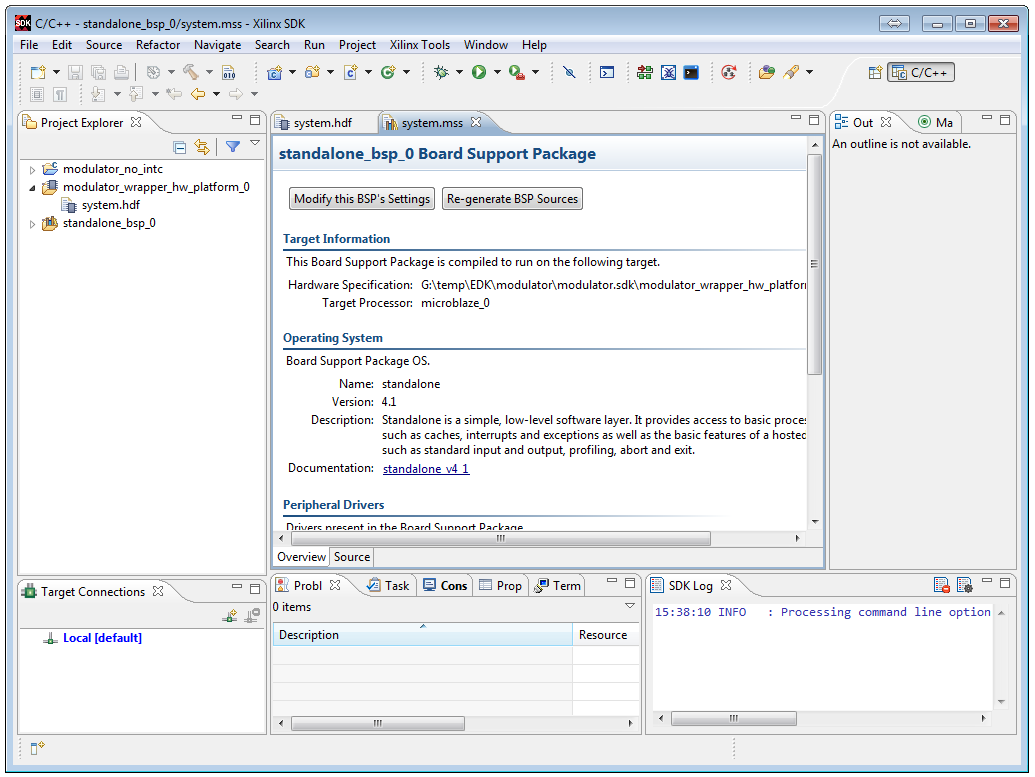Click the Build hammer icon
The width and height of the screenshot is (1035, 777).
191,72
